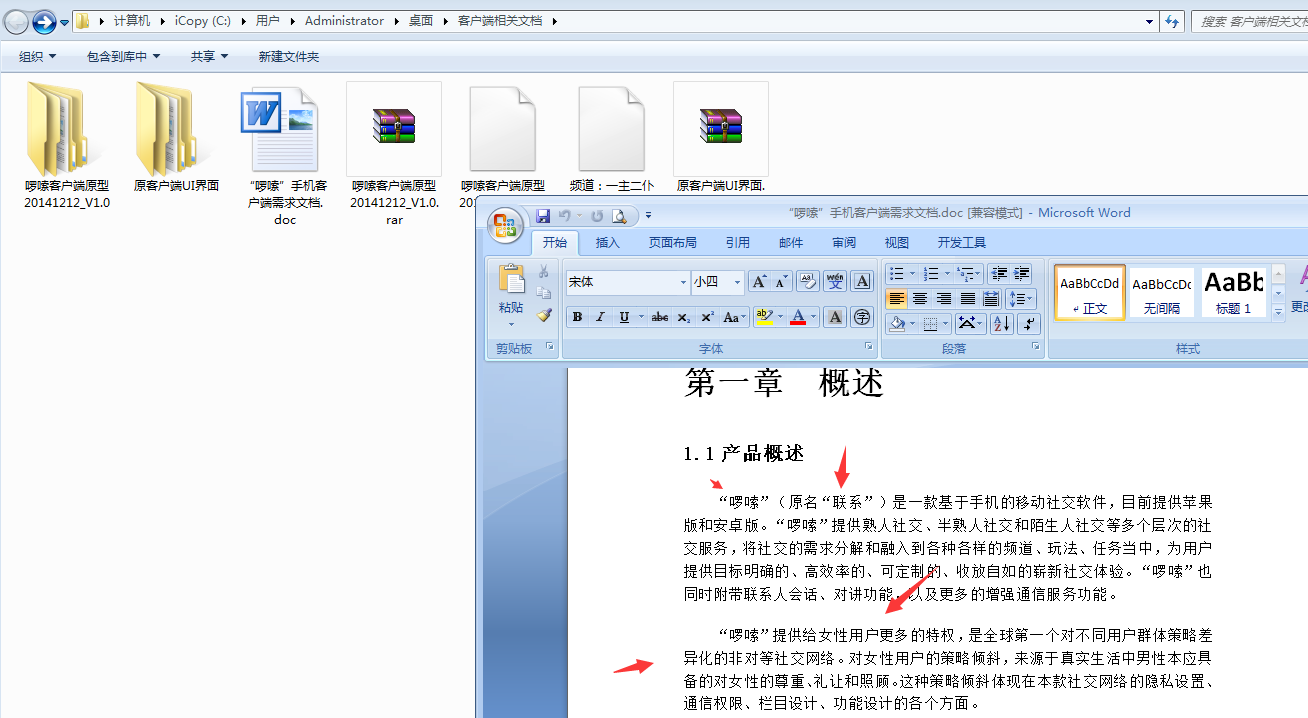The height and width of the screenshot is (718, 1308).
Task: Click the Copy icon in clipboard group
Action: (544, 293)
